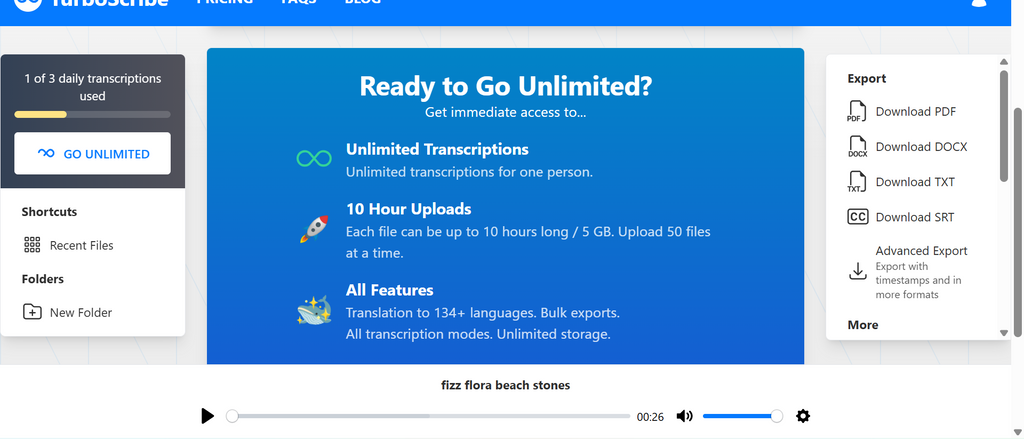
Task: Click the TXT file icon
Action: (x=857, y=182)
